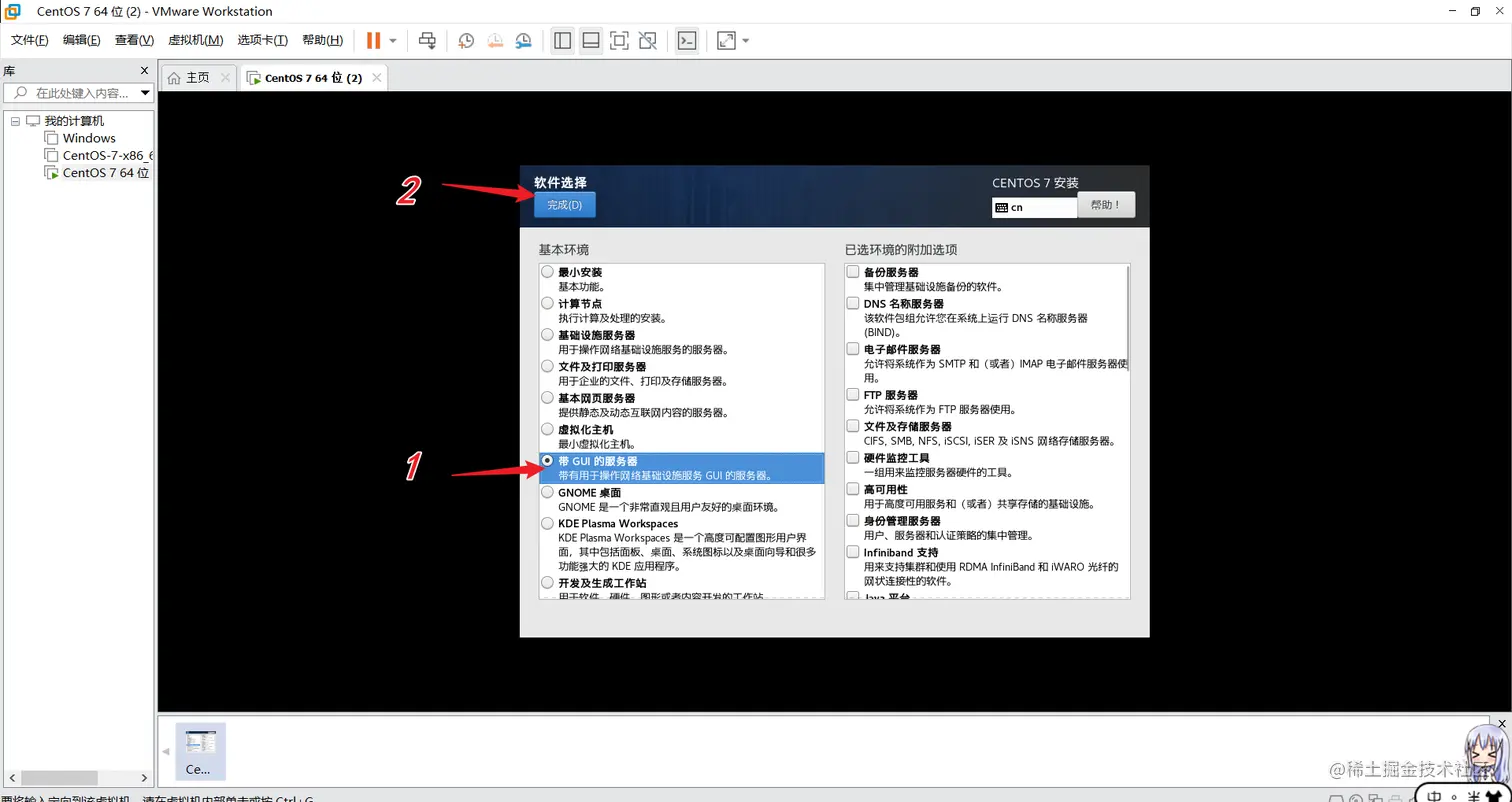Open the 编辑(E) menu
Screen dimensions: 1512x802
pyautogui.click(x=82, y=40)
